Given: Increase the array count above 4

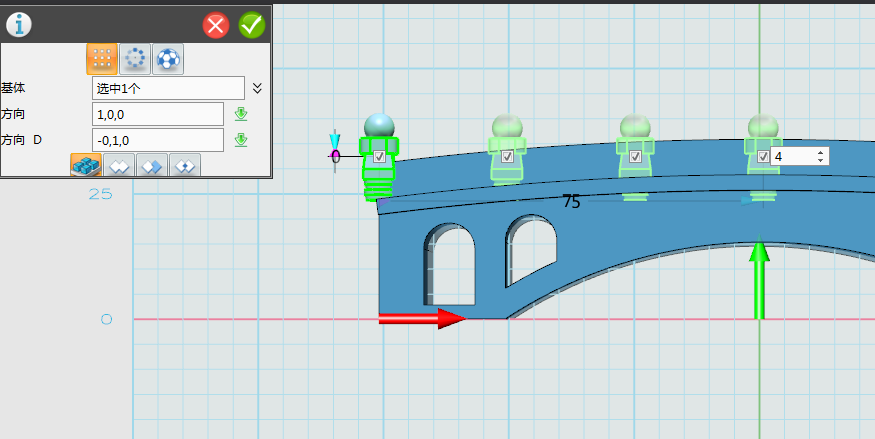Looking at the screenshot, I should point(821,153).
